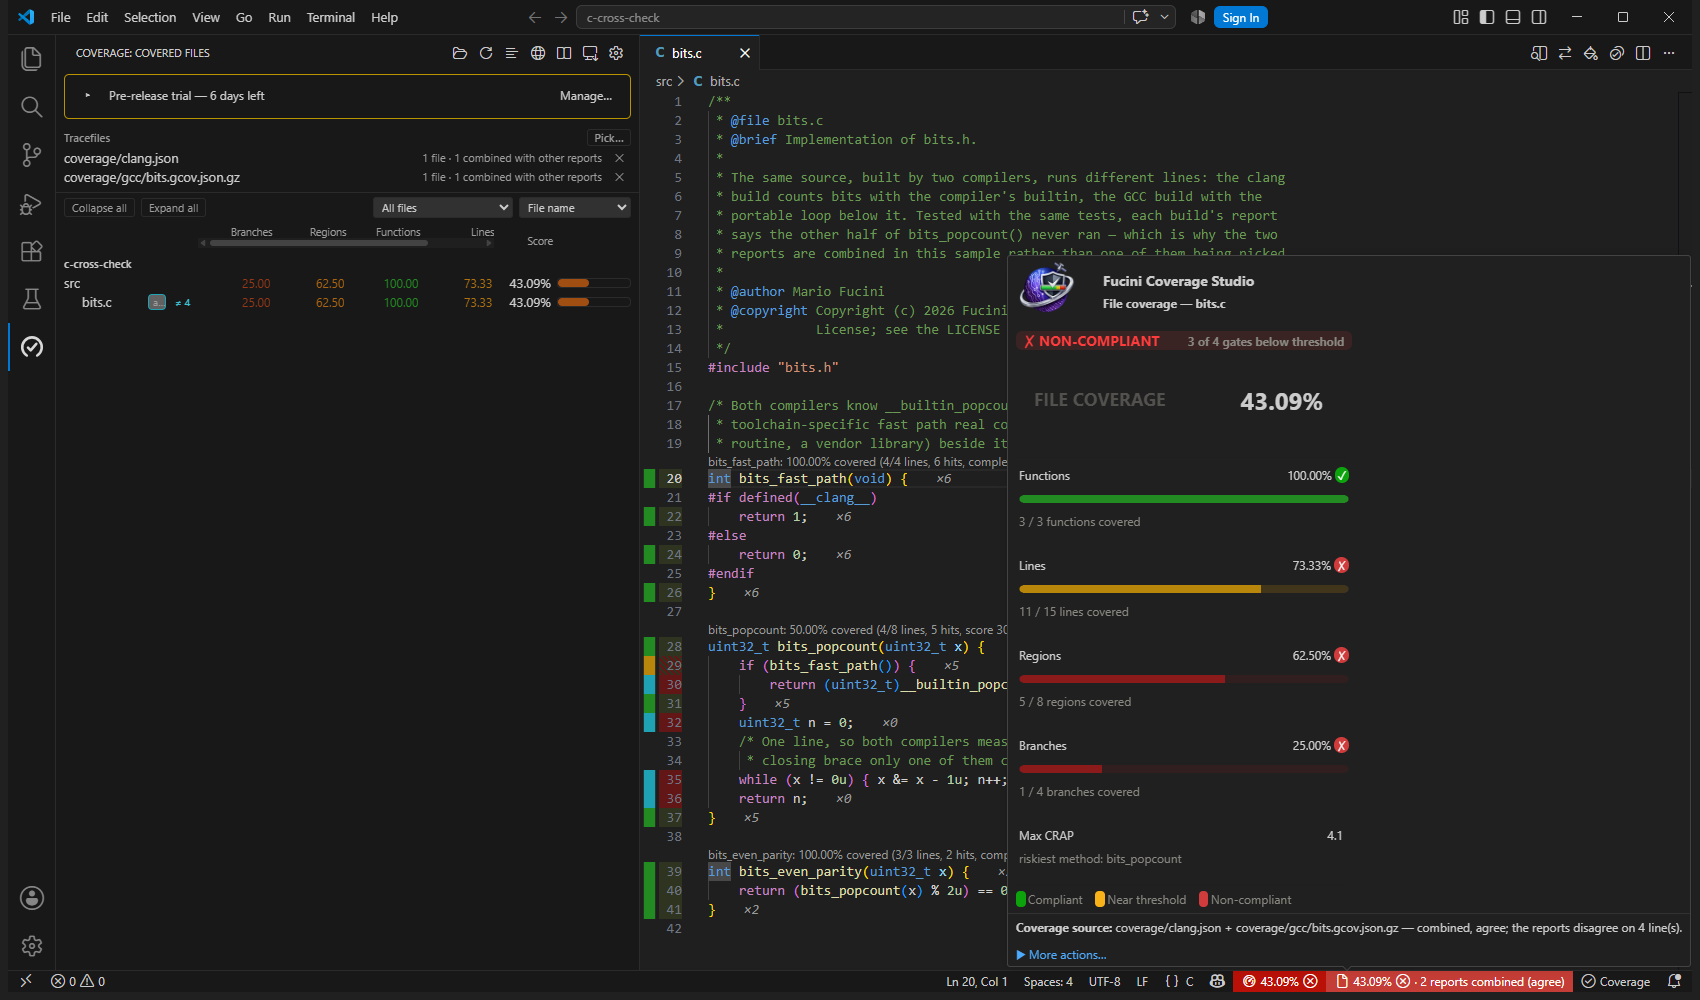The height and width of the screenshot is (1000, 1700).
Task: Click the Collapse all button
Action: click(x=99, y=208)
